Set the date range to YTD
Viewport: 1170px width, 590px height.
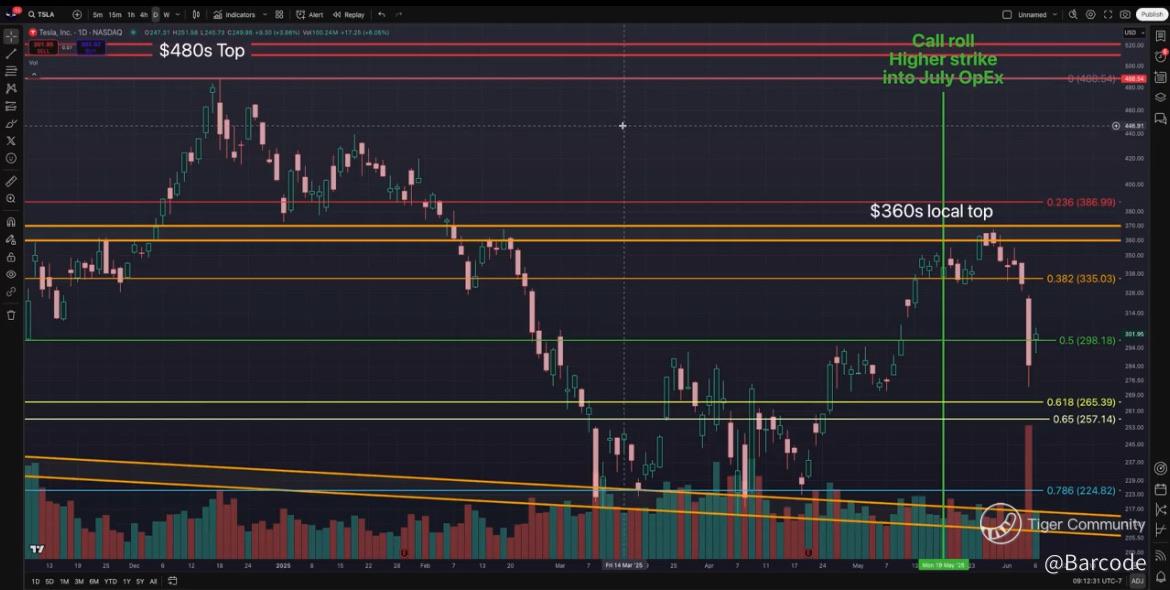[x=110, y=581]
